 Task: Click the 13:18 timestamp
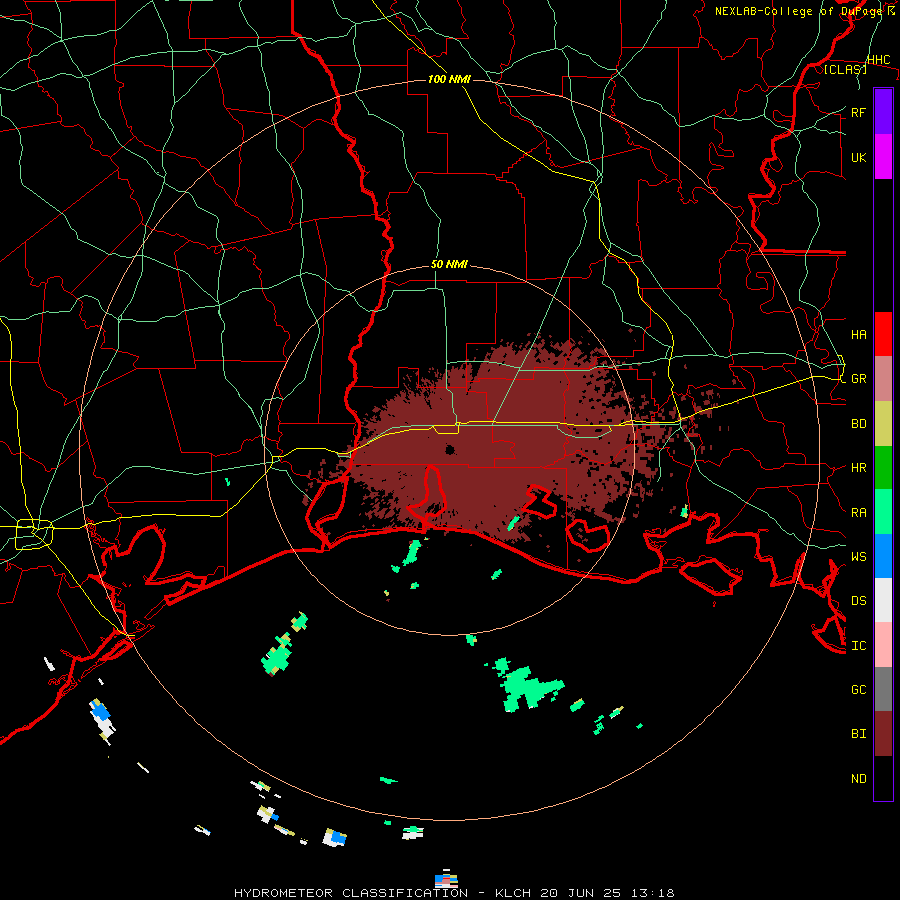point(654,893)
